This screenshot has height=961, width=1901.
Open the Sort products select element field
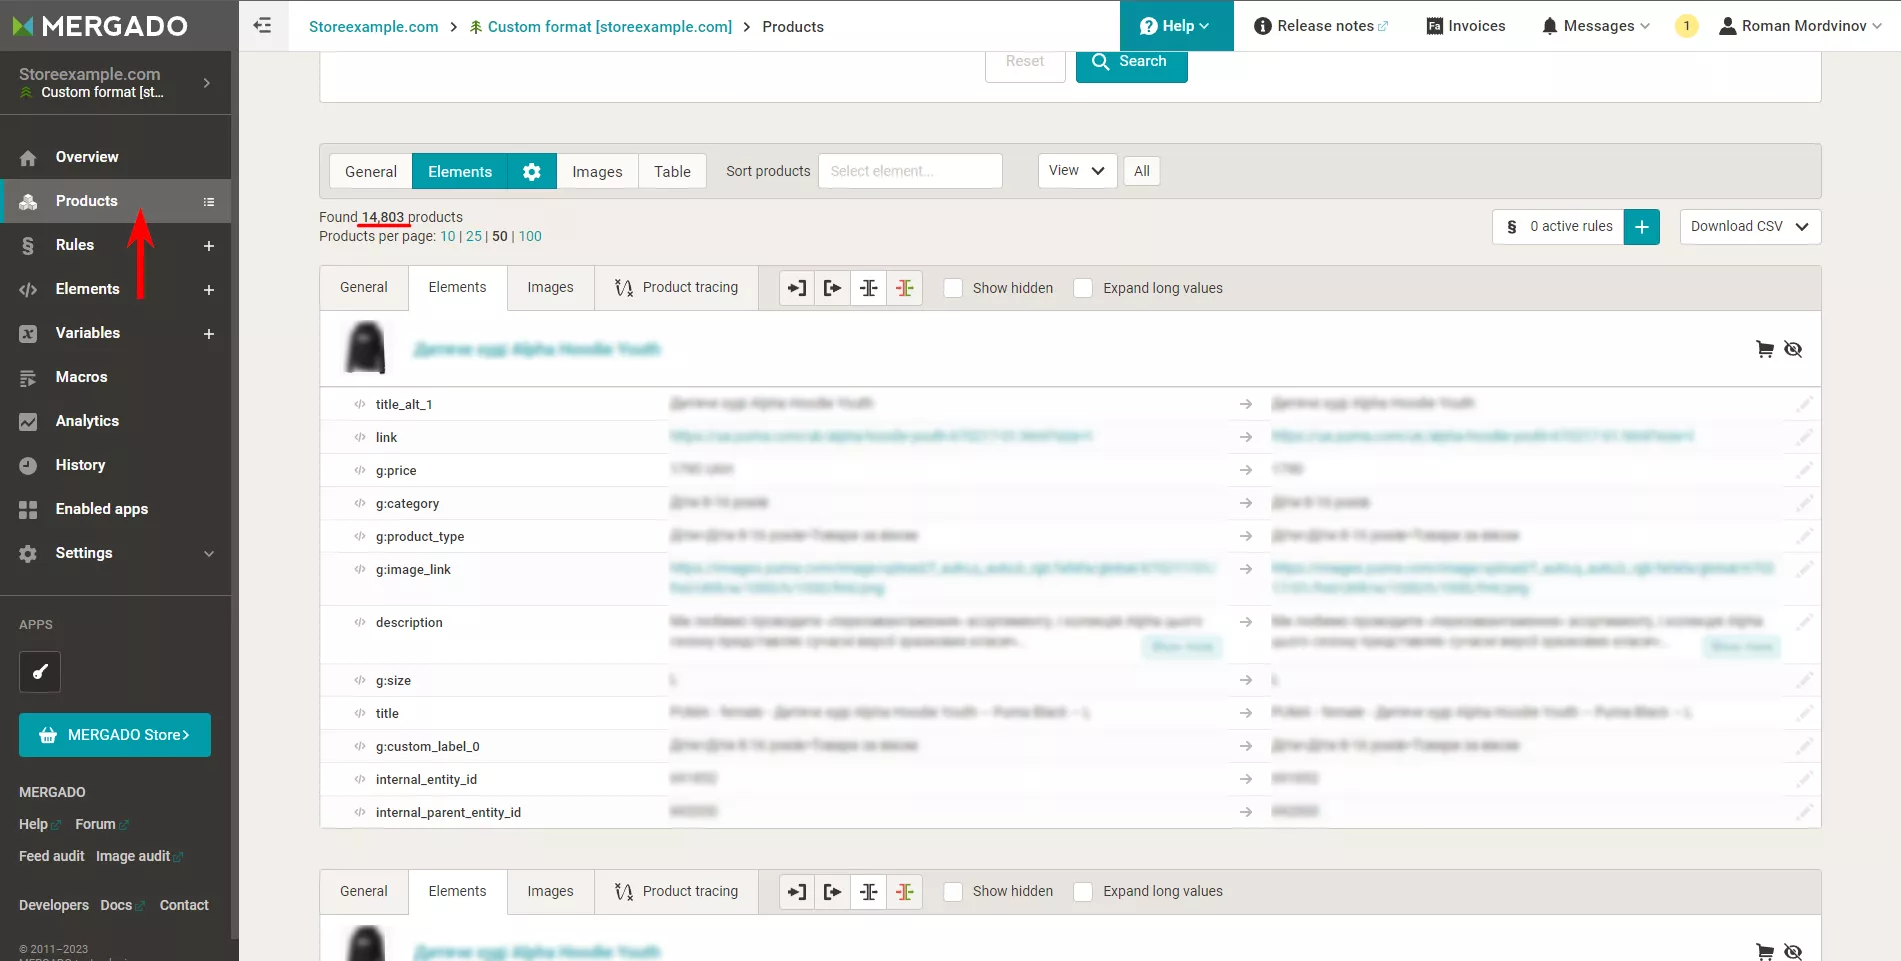point(910,171)
